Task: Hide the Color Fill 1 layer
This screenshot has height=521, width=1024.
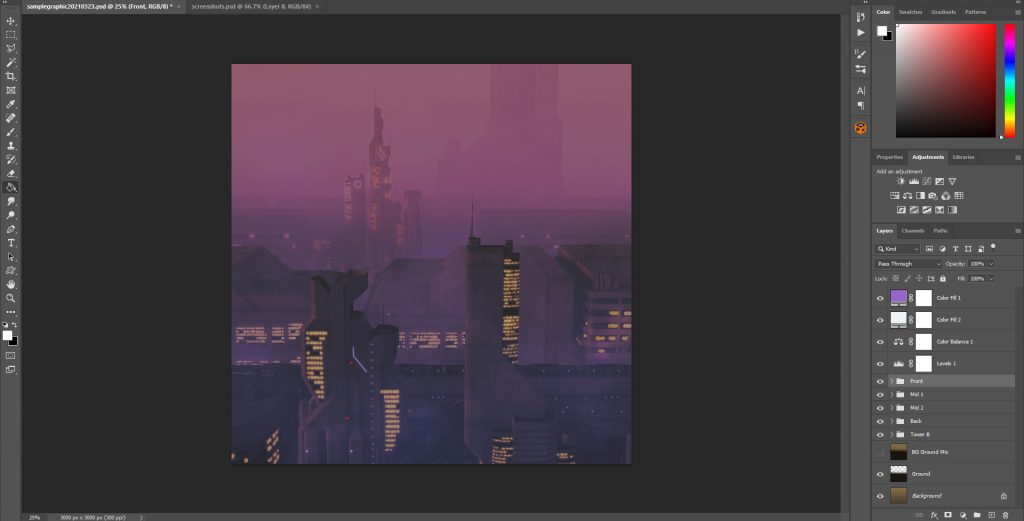Action: tap(880, 298)
